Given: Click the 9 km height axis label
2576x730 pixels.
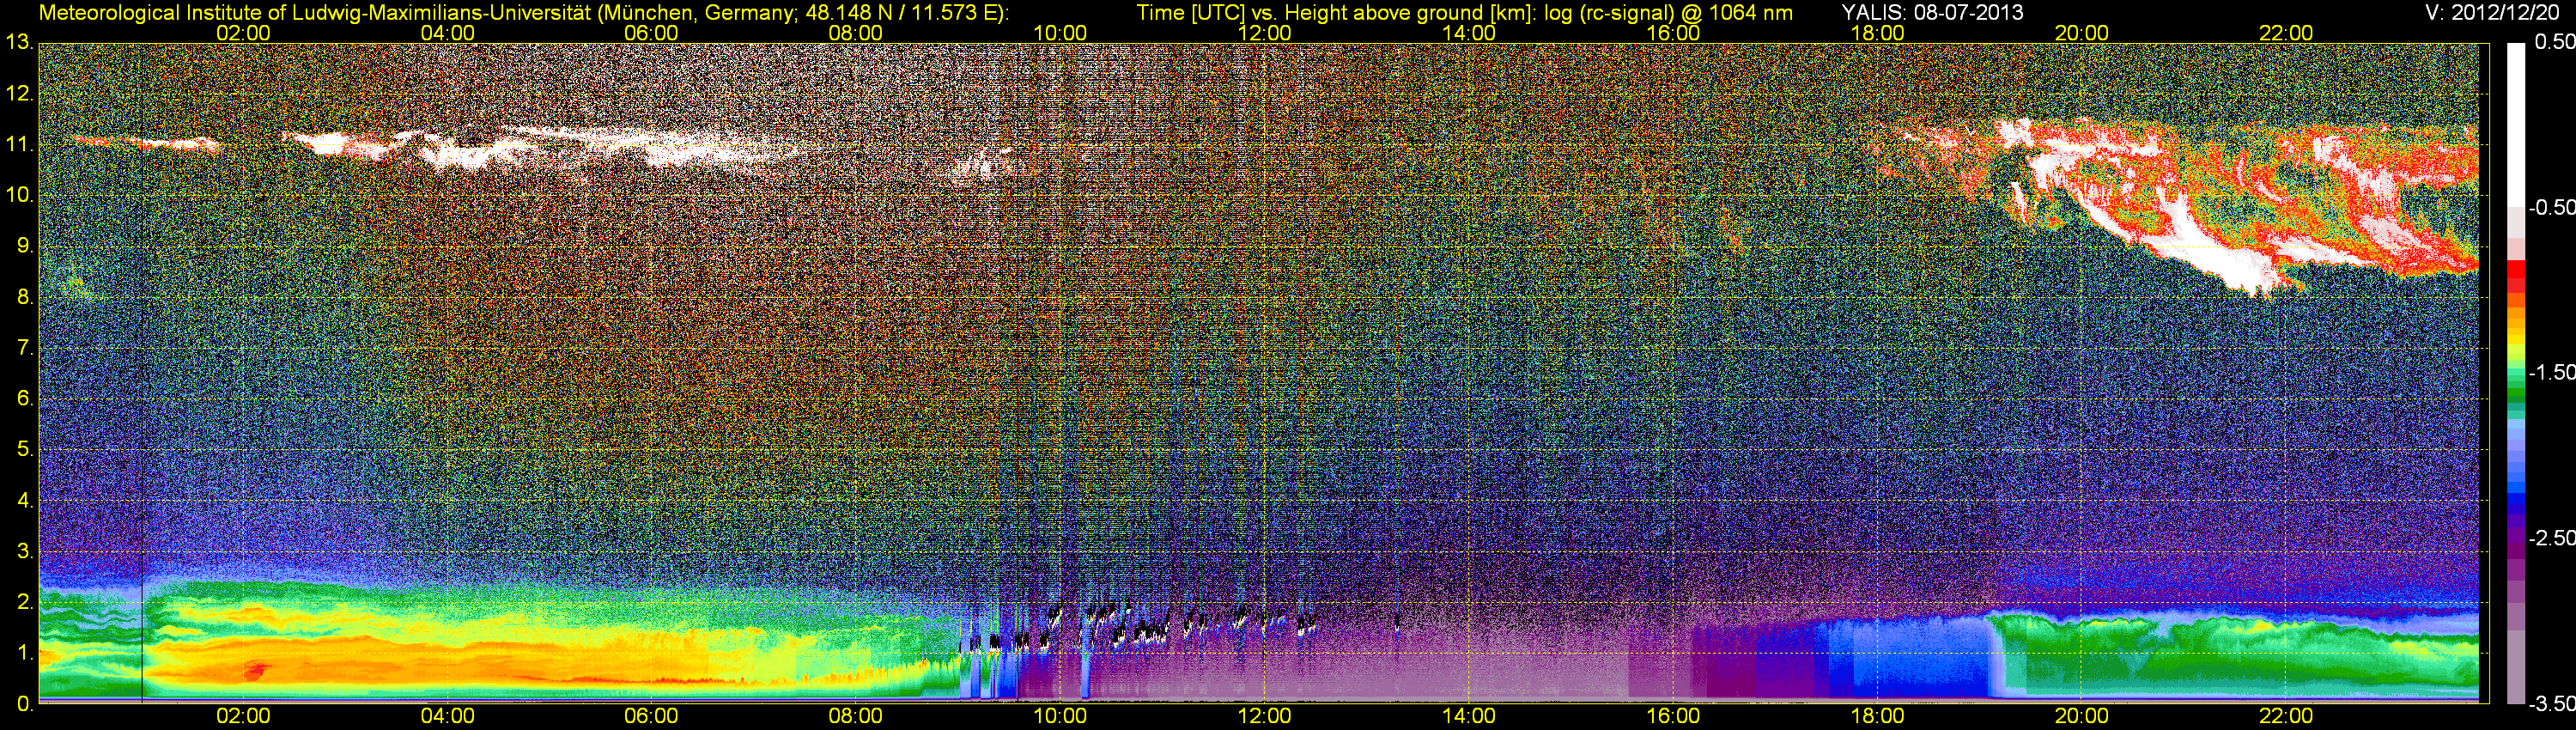Looking at the screenshot, I should (x=25, y=246).
